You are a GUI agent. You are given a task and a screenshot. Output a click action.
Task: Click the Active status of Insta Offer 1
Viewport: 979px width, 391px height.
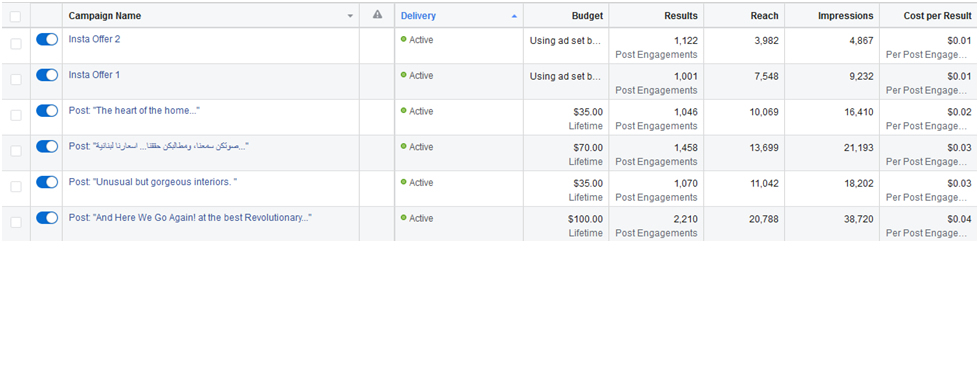pyautogui.click(x=416, y=75)
